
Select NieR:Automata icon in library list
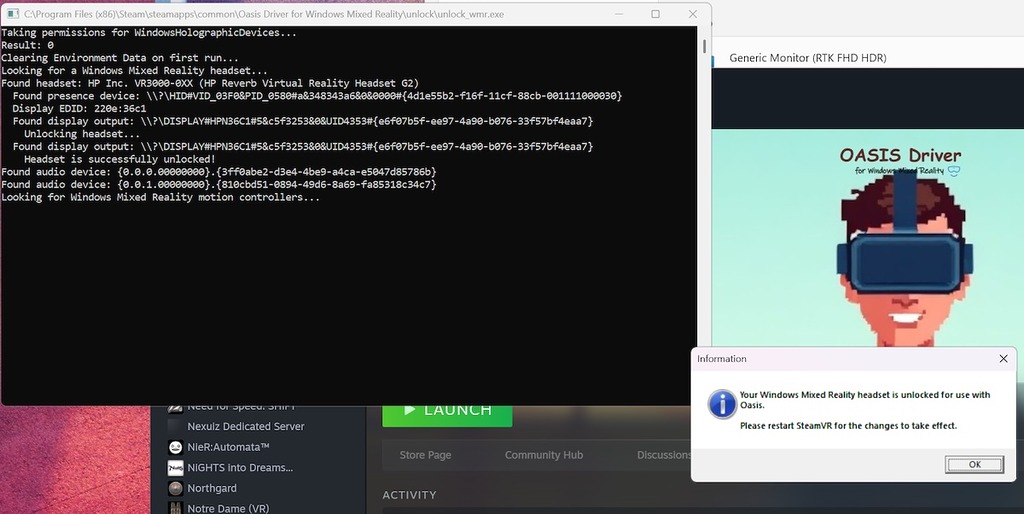pos(175,447)
